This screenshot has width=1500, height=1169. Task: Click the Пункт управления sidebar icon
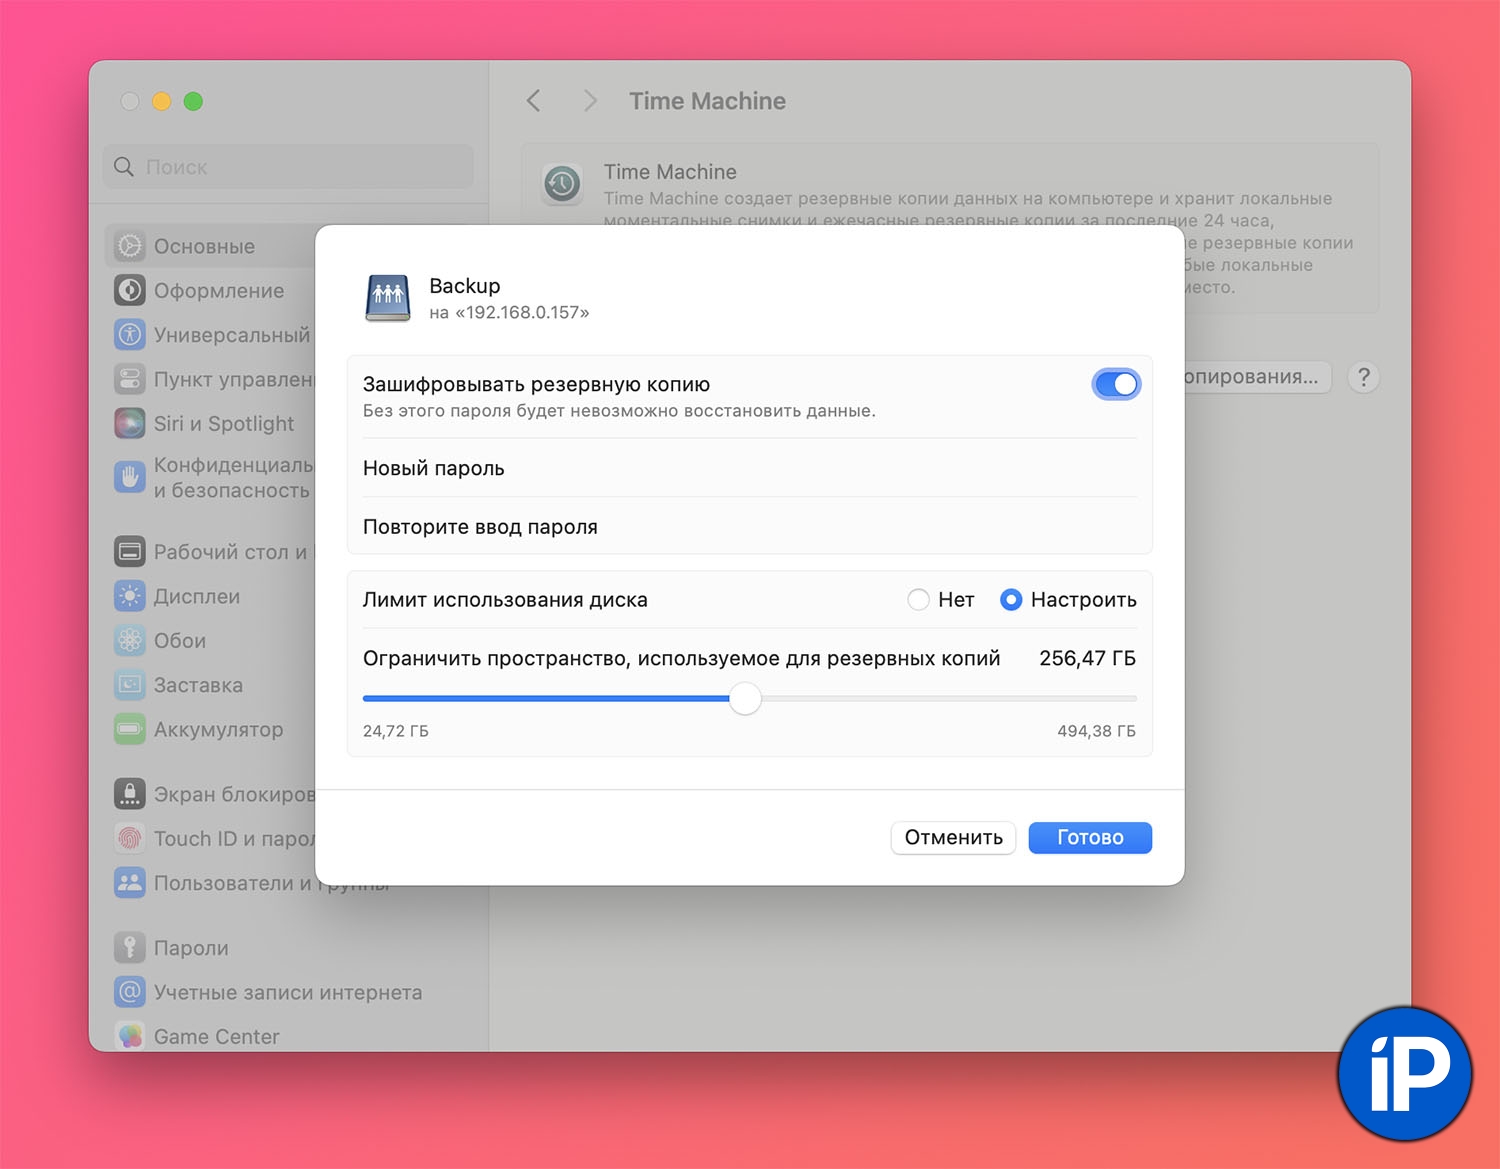pos(130,379)
